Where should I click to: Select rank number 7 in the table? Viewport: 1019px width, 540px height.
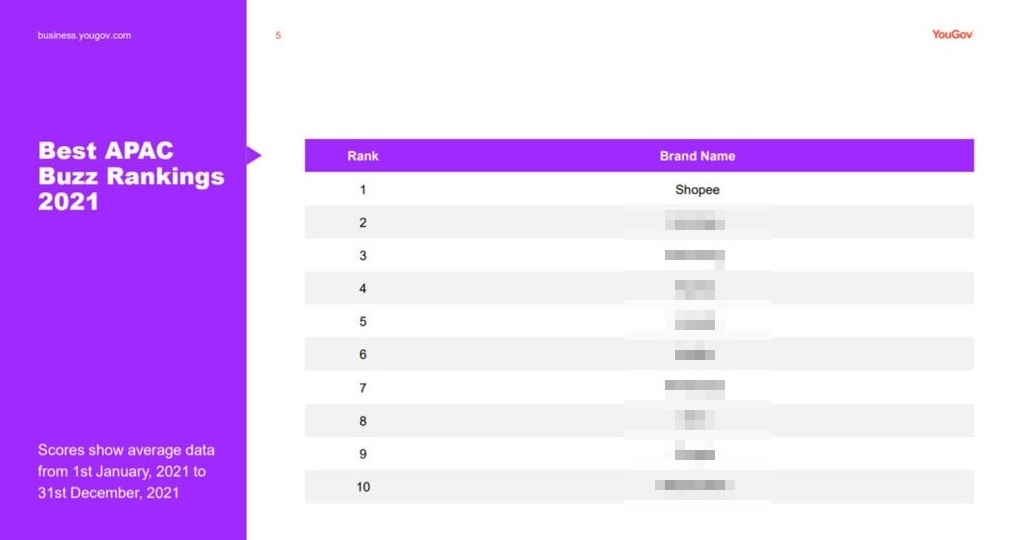click(363, 388)
